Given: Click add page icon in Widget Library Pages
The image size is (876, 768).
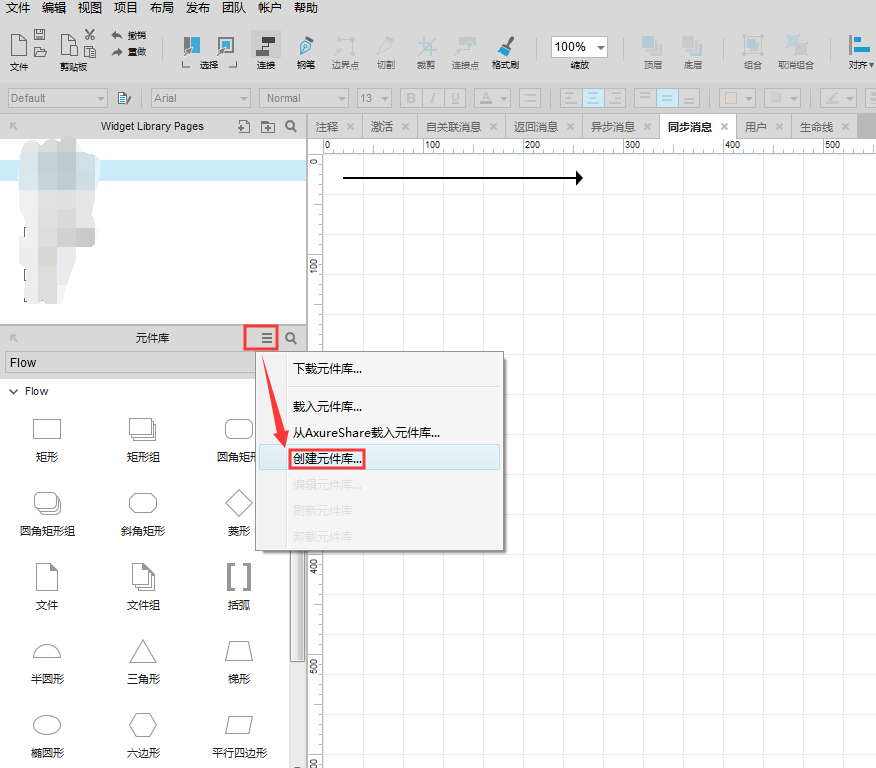Looking at the screenshot, I should tap(244, 127).
